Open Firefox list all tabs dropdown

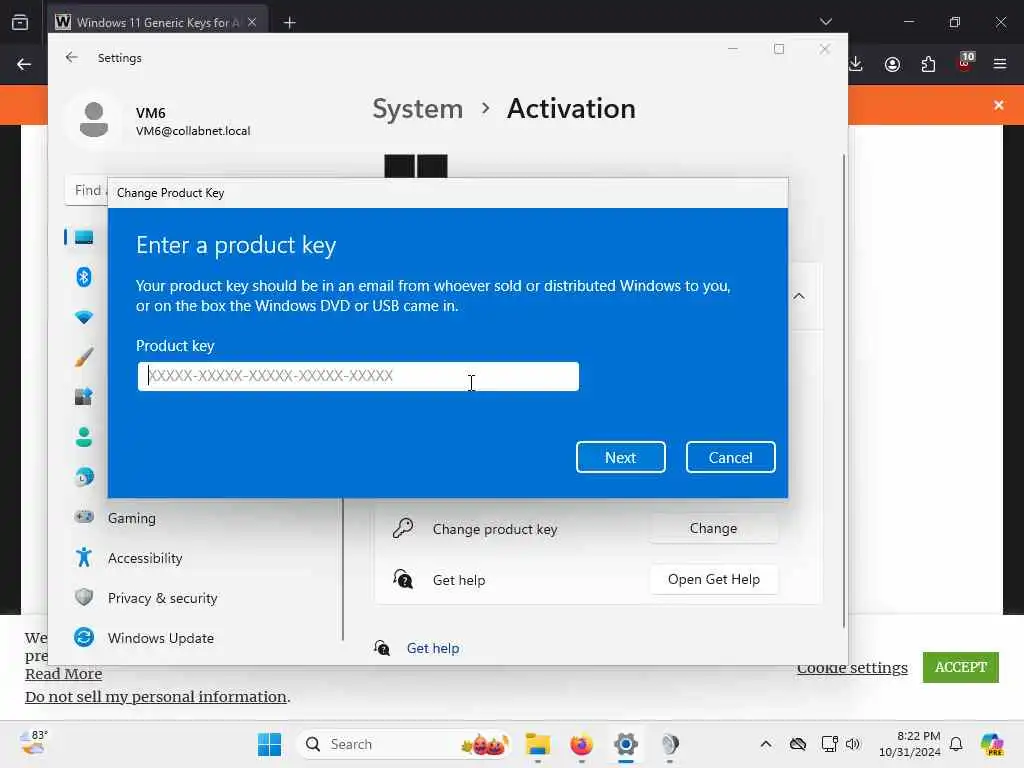(x=825, y=22)
